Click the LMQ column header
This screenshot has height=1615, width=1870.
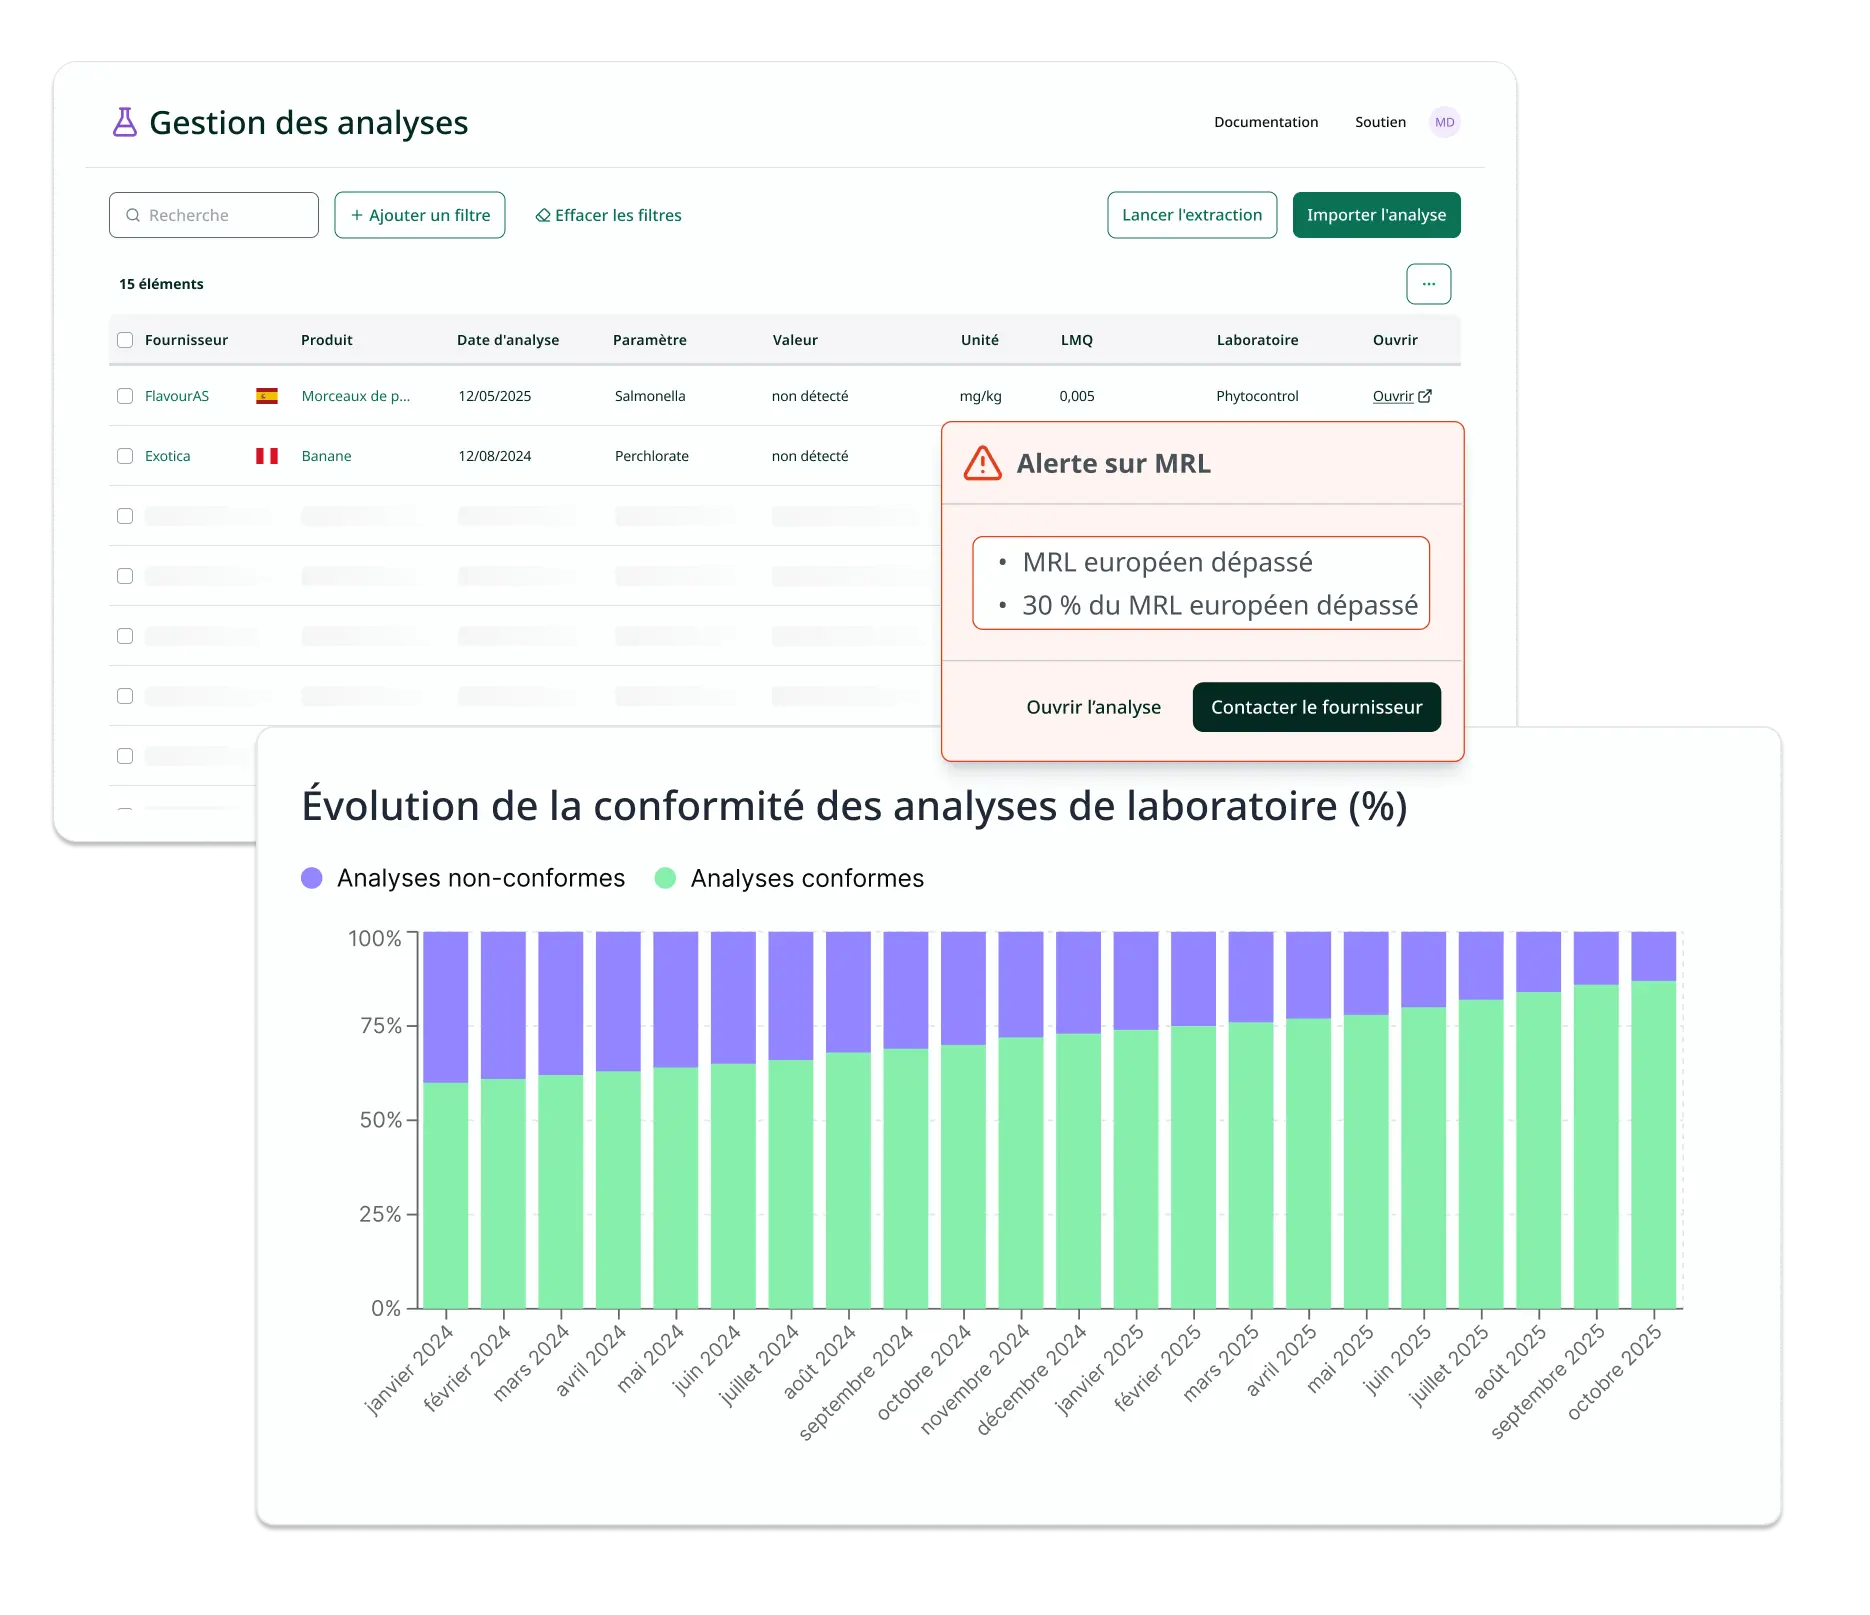pos(1076,340)
